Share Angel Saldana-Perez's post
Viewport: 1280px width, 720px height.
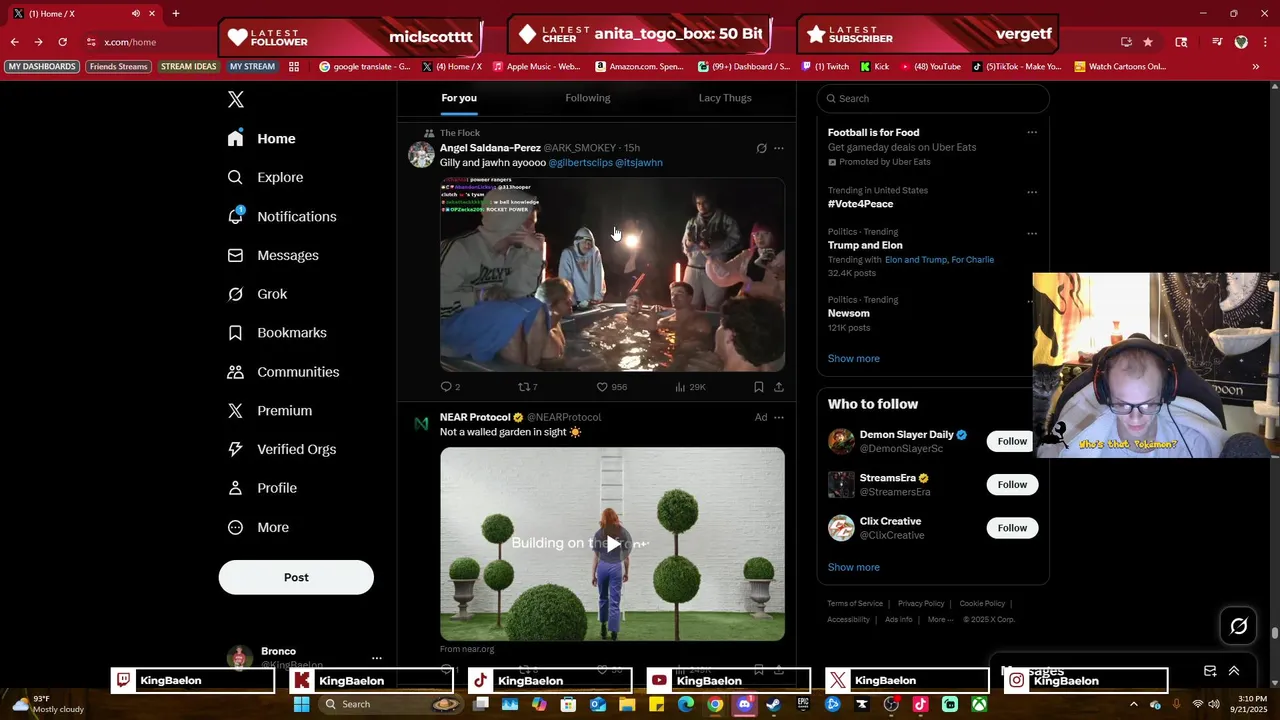[779, 387]
